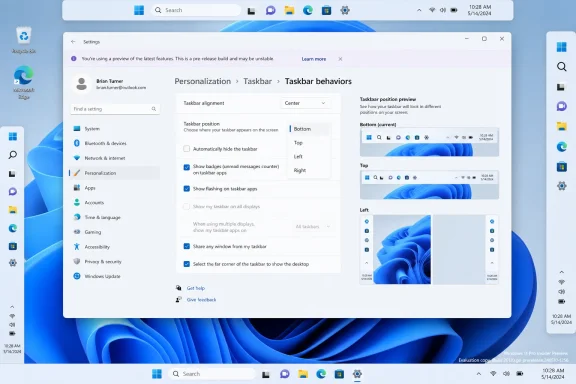Open Start from the top taskbar

pyautogui.click(x=139, y=10)
